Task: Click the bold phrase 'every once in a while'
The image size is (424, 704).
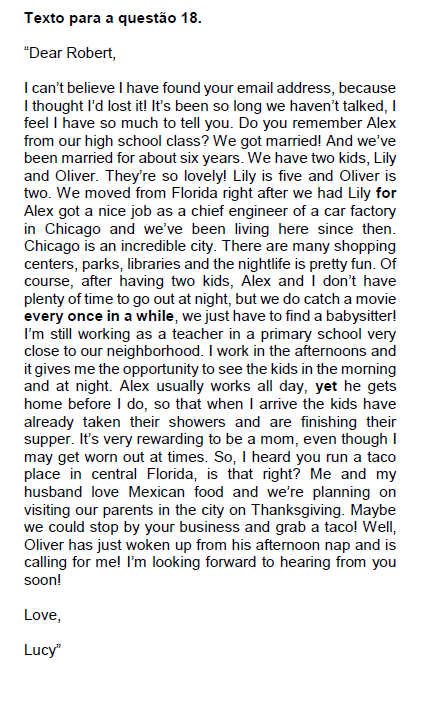Action: tap(99, 317)
